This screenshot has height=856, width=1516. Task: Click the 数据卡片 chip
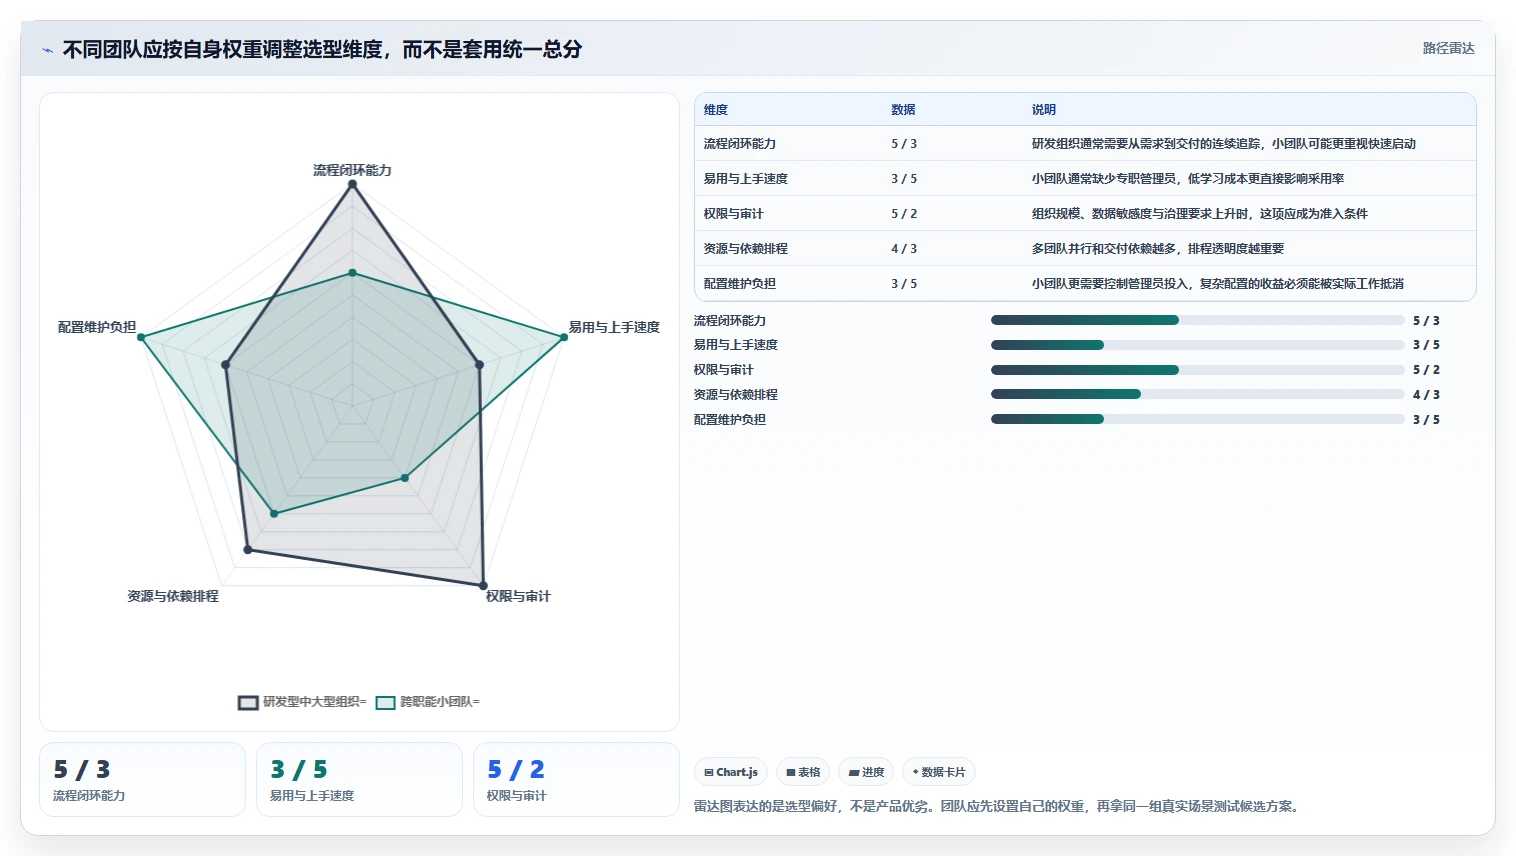coord(939,772)
